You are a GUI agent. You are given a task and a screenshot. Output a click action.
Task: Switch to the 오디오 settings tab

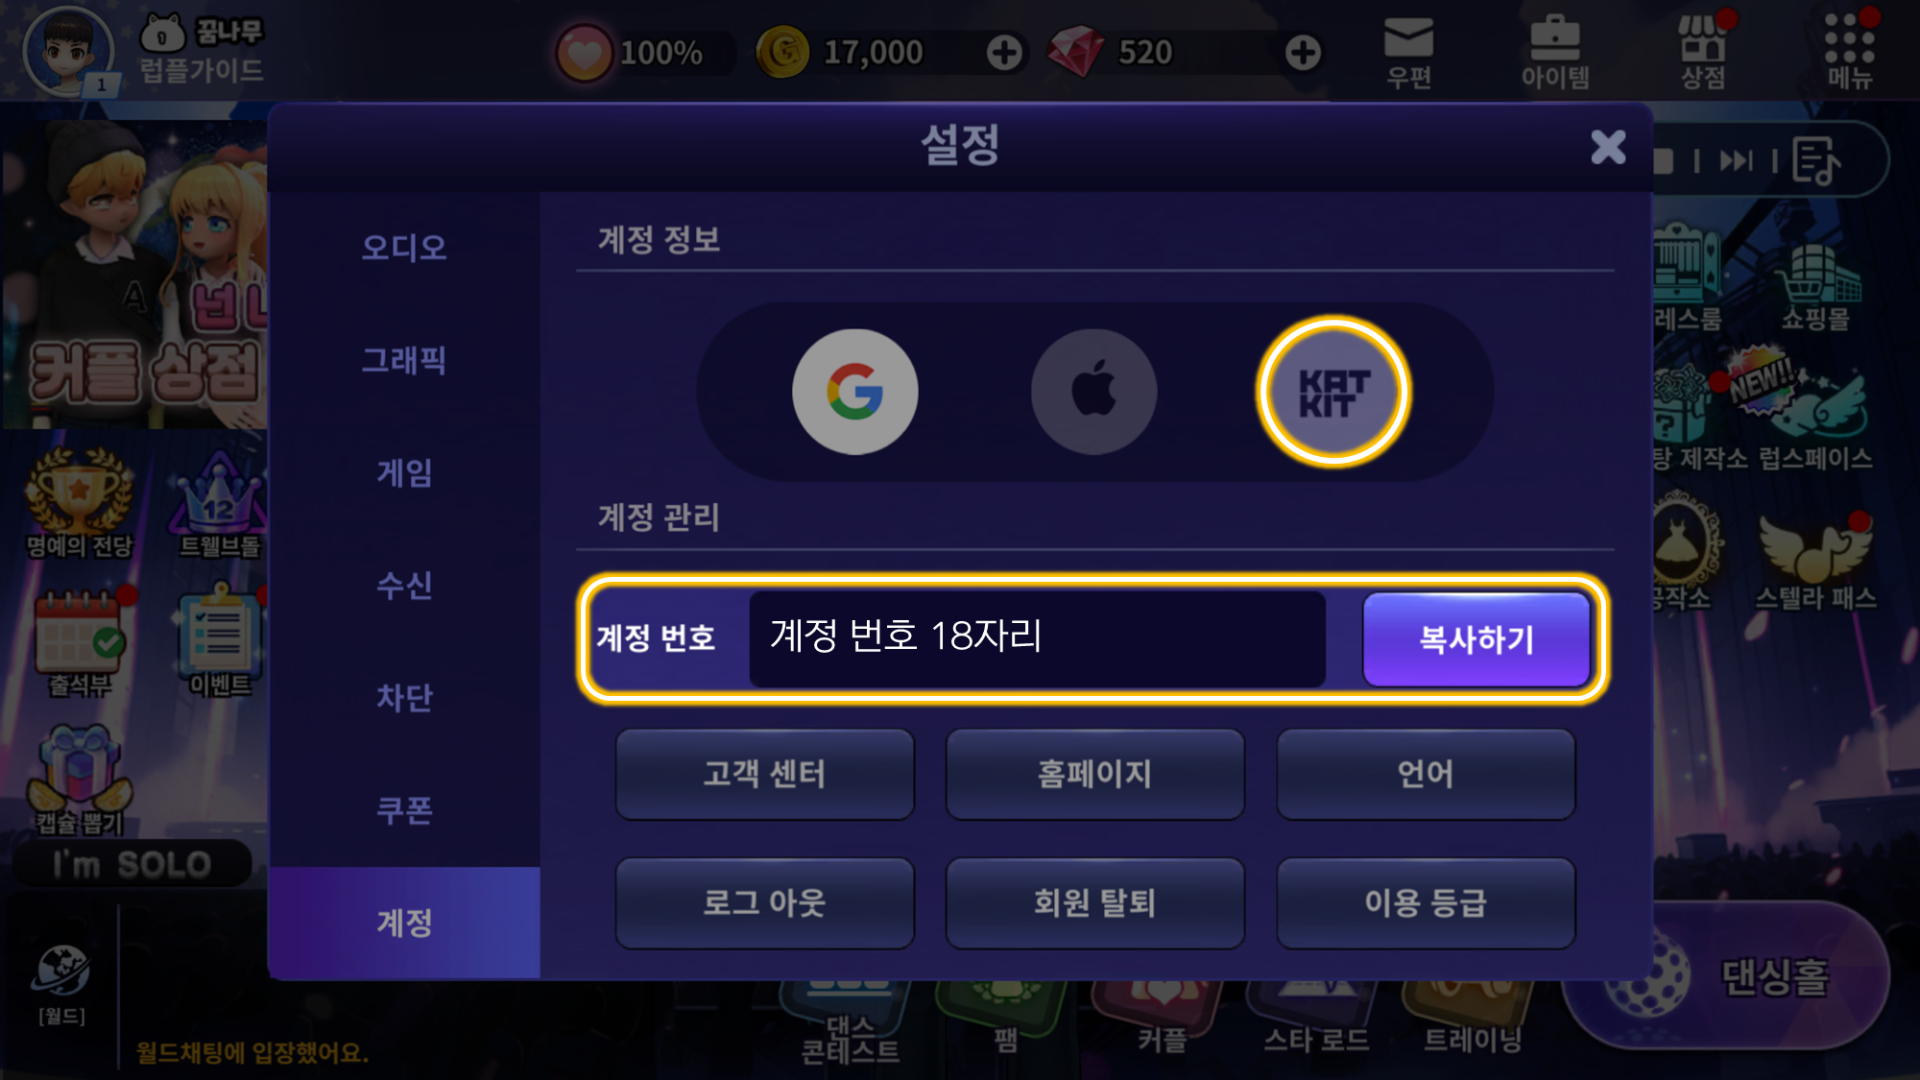(404, 247)
